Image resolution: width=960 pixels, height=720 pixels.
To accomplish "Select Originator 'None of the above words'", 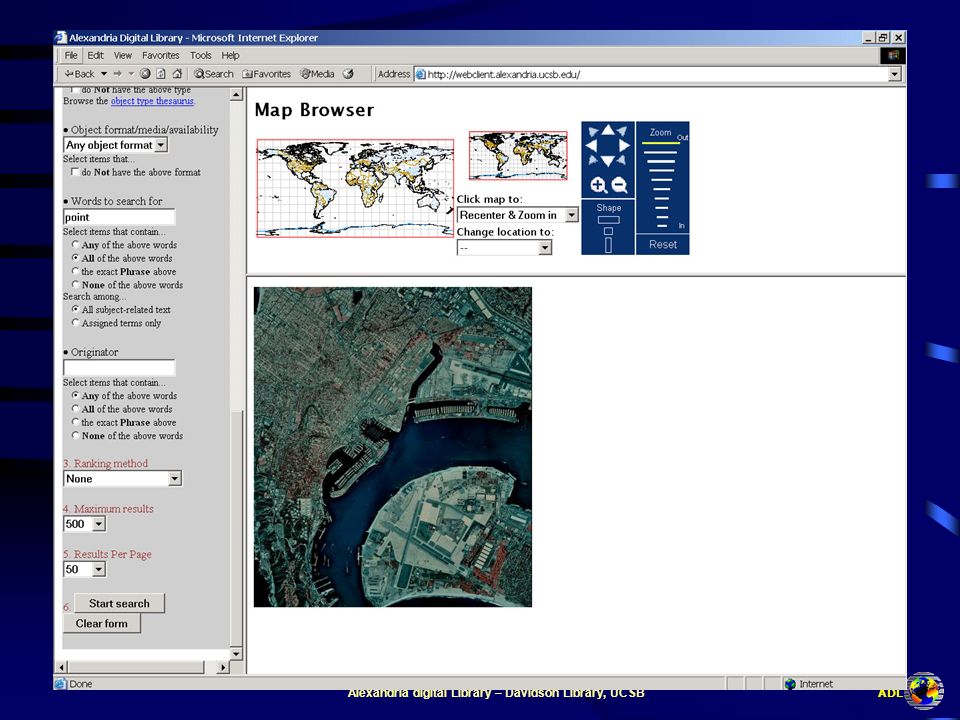I will coord(75,435).
